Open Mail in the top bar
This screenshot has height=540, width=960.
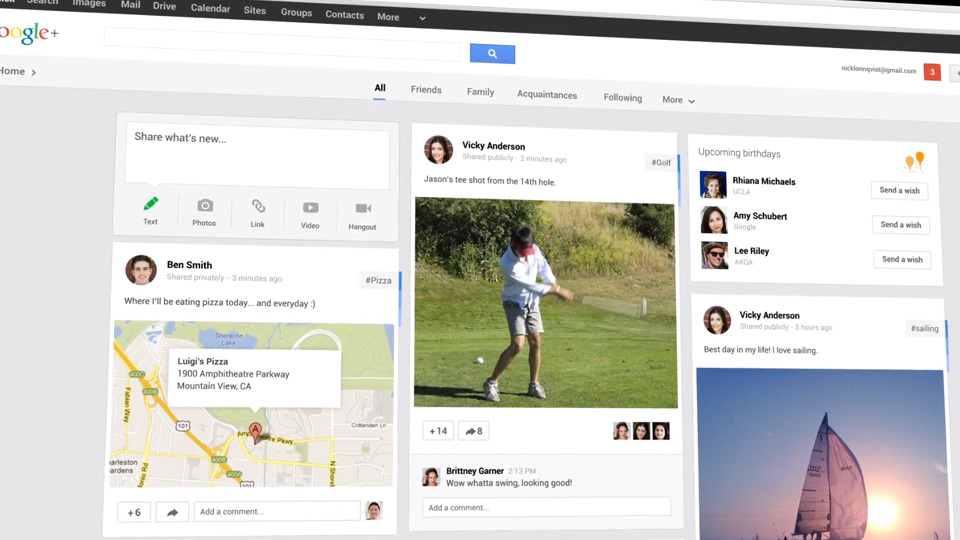click(x=130, y=4)
